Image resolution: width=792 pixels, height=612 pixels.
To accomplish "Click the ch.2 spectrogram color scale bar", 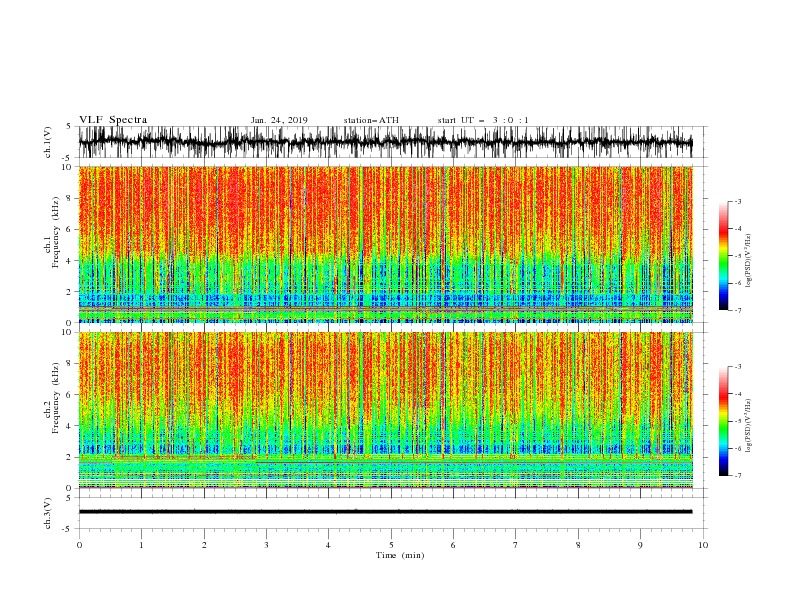I will point(723,421).
